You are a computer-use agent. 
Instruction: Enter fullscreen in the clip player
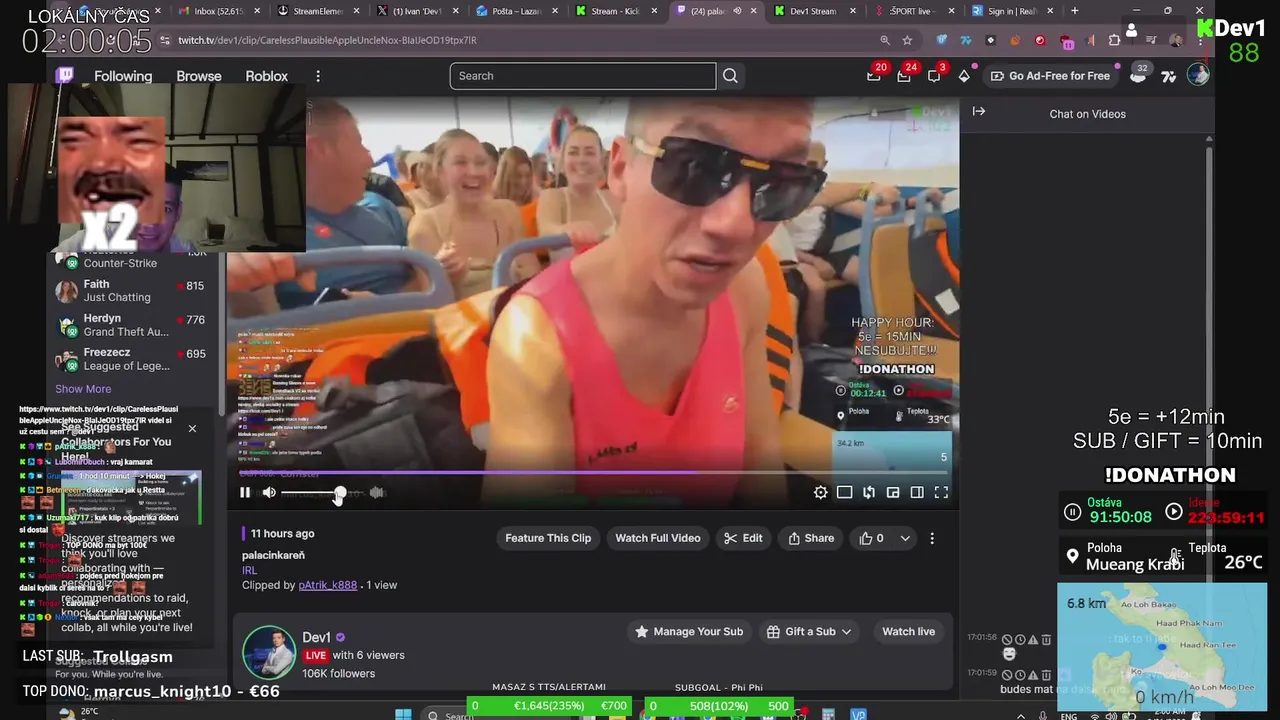pyautogui.click(x=941, y=492)
